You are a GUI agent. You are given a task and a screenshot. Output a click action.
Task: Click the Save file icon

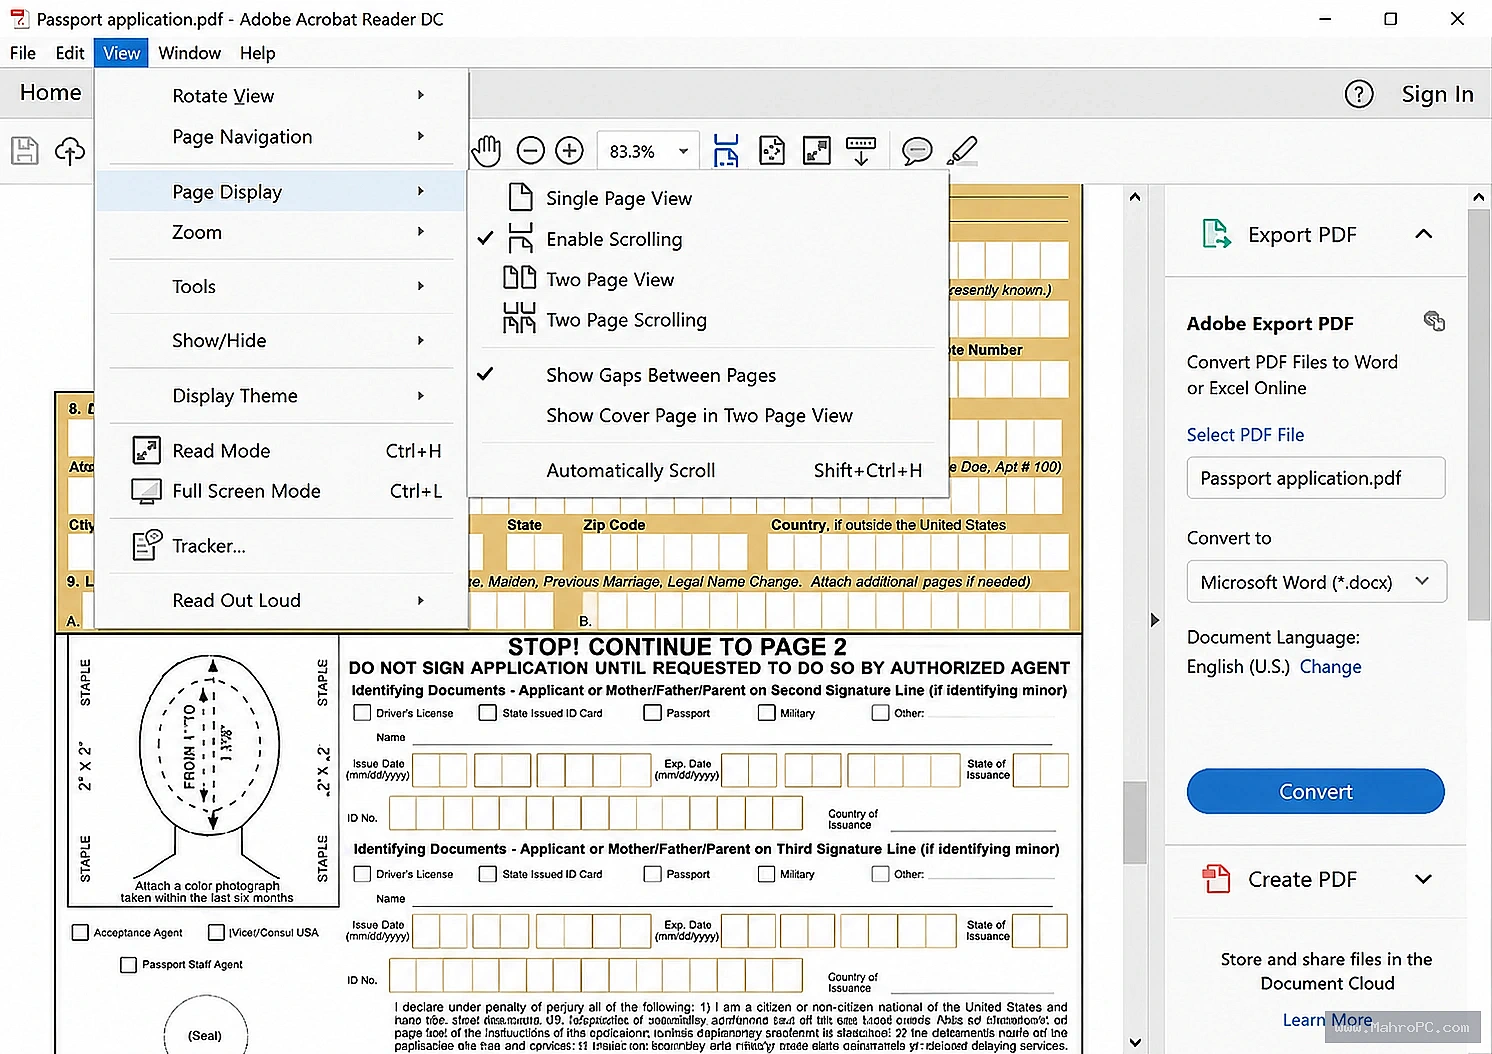[25, 151]
